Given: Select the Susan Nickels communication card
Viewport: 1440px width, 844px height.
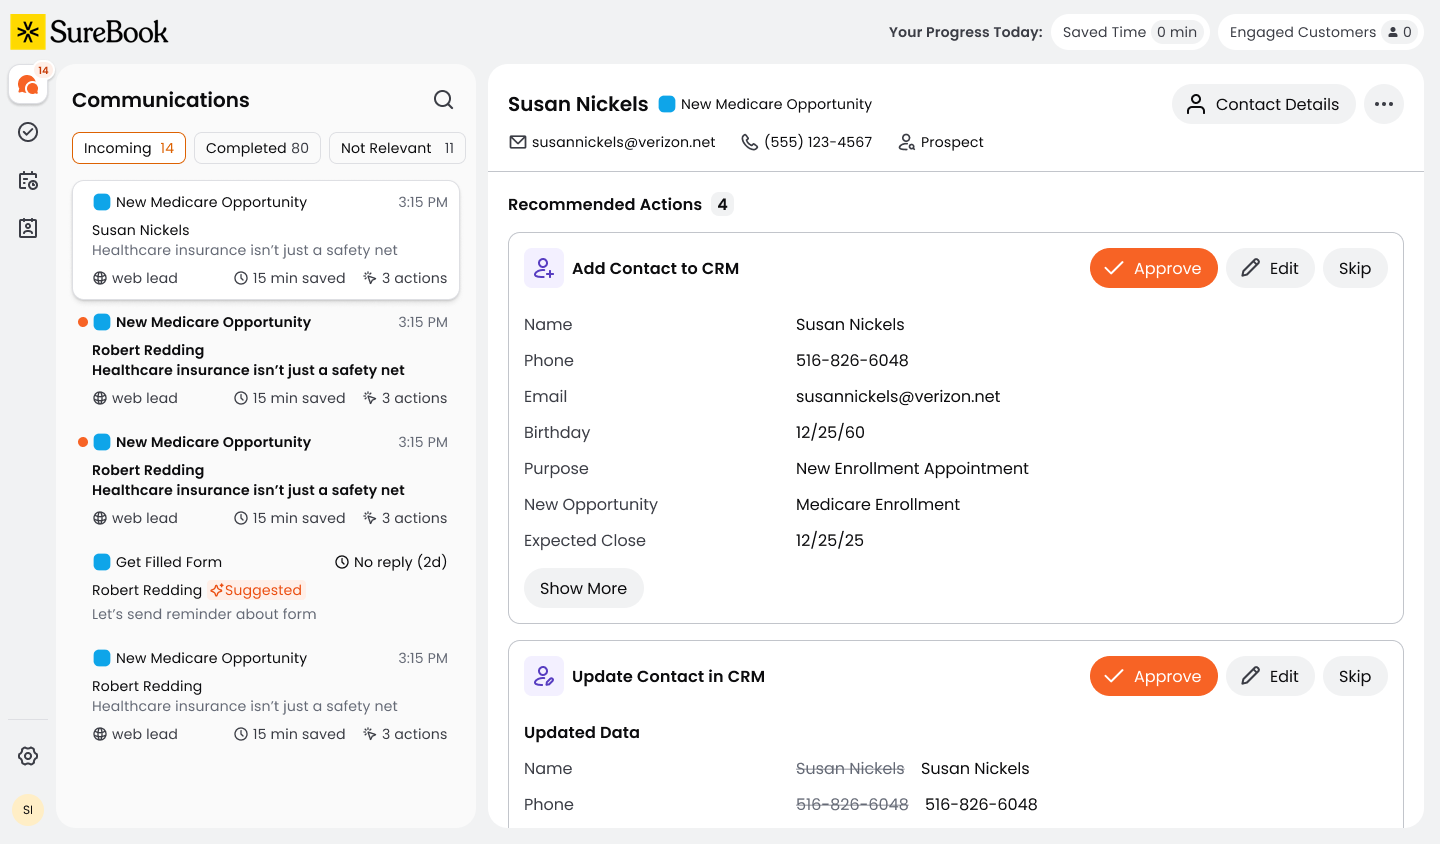Looking at the screenshot, I should [266, 240].
